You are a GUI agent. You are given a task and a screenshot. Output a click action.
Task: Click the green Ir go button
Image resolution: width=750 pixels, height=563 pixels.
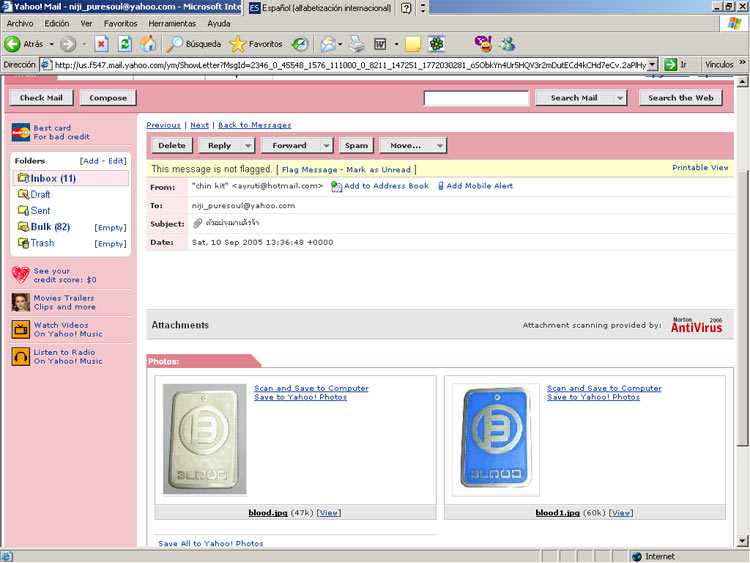pyautogui.click(x=671, y=64)
